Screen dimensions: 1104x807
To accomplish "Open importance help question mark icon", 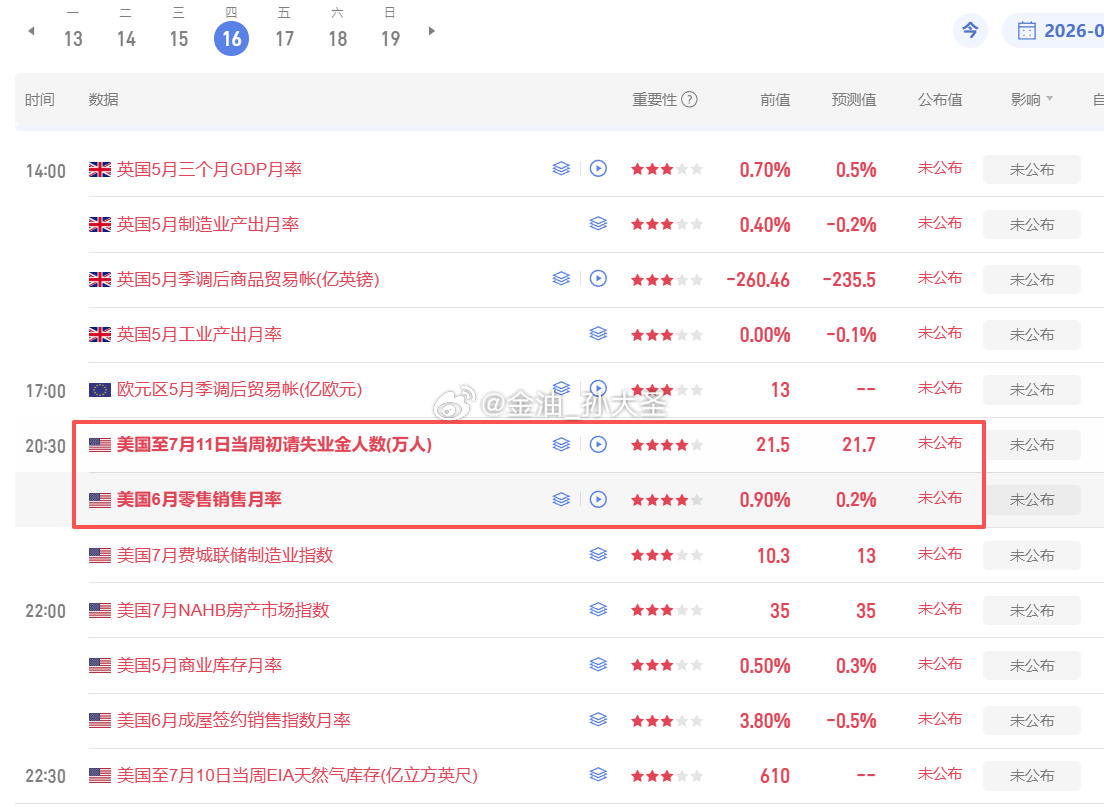I will pyautogui.click(x=690, y=99).
